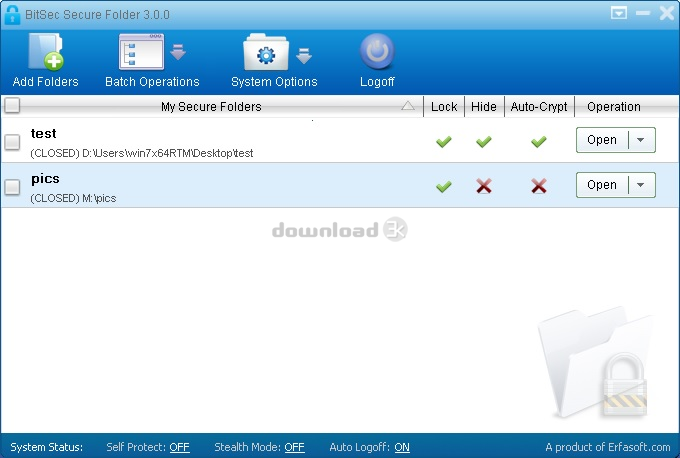Minimize the BitSec Secure Folder window
Screen dimensions: 680x458
(x=643, y=13)
